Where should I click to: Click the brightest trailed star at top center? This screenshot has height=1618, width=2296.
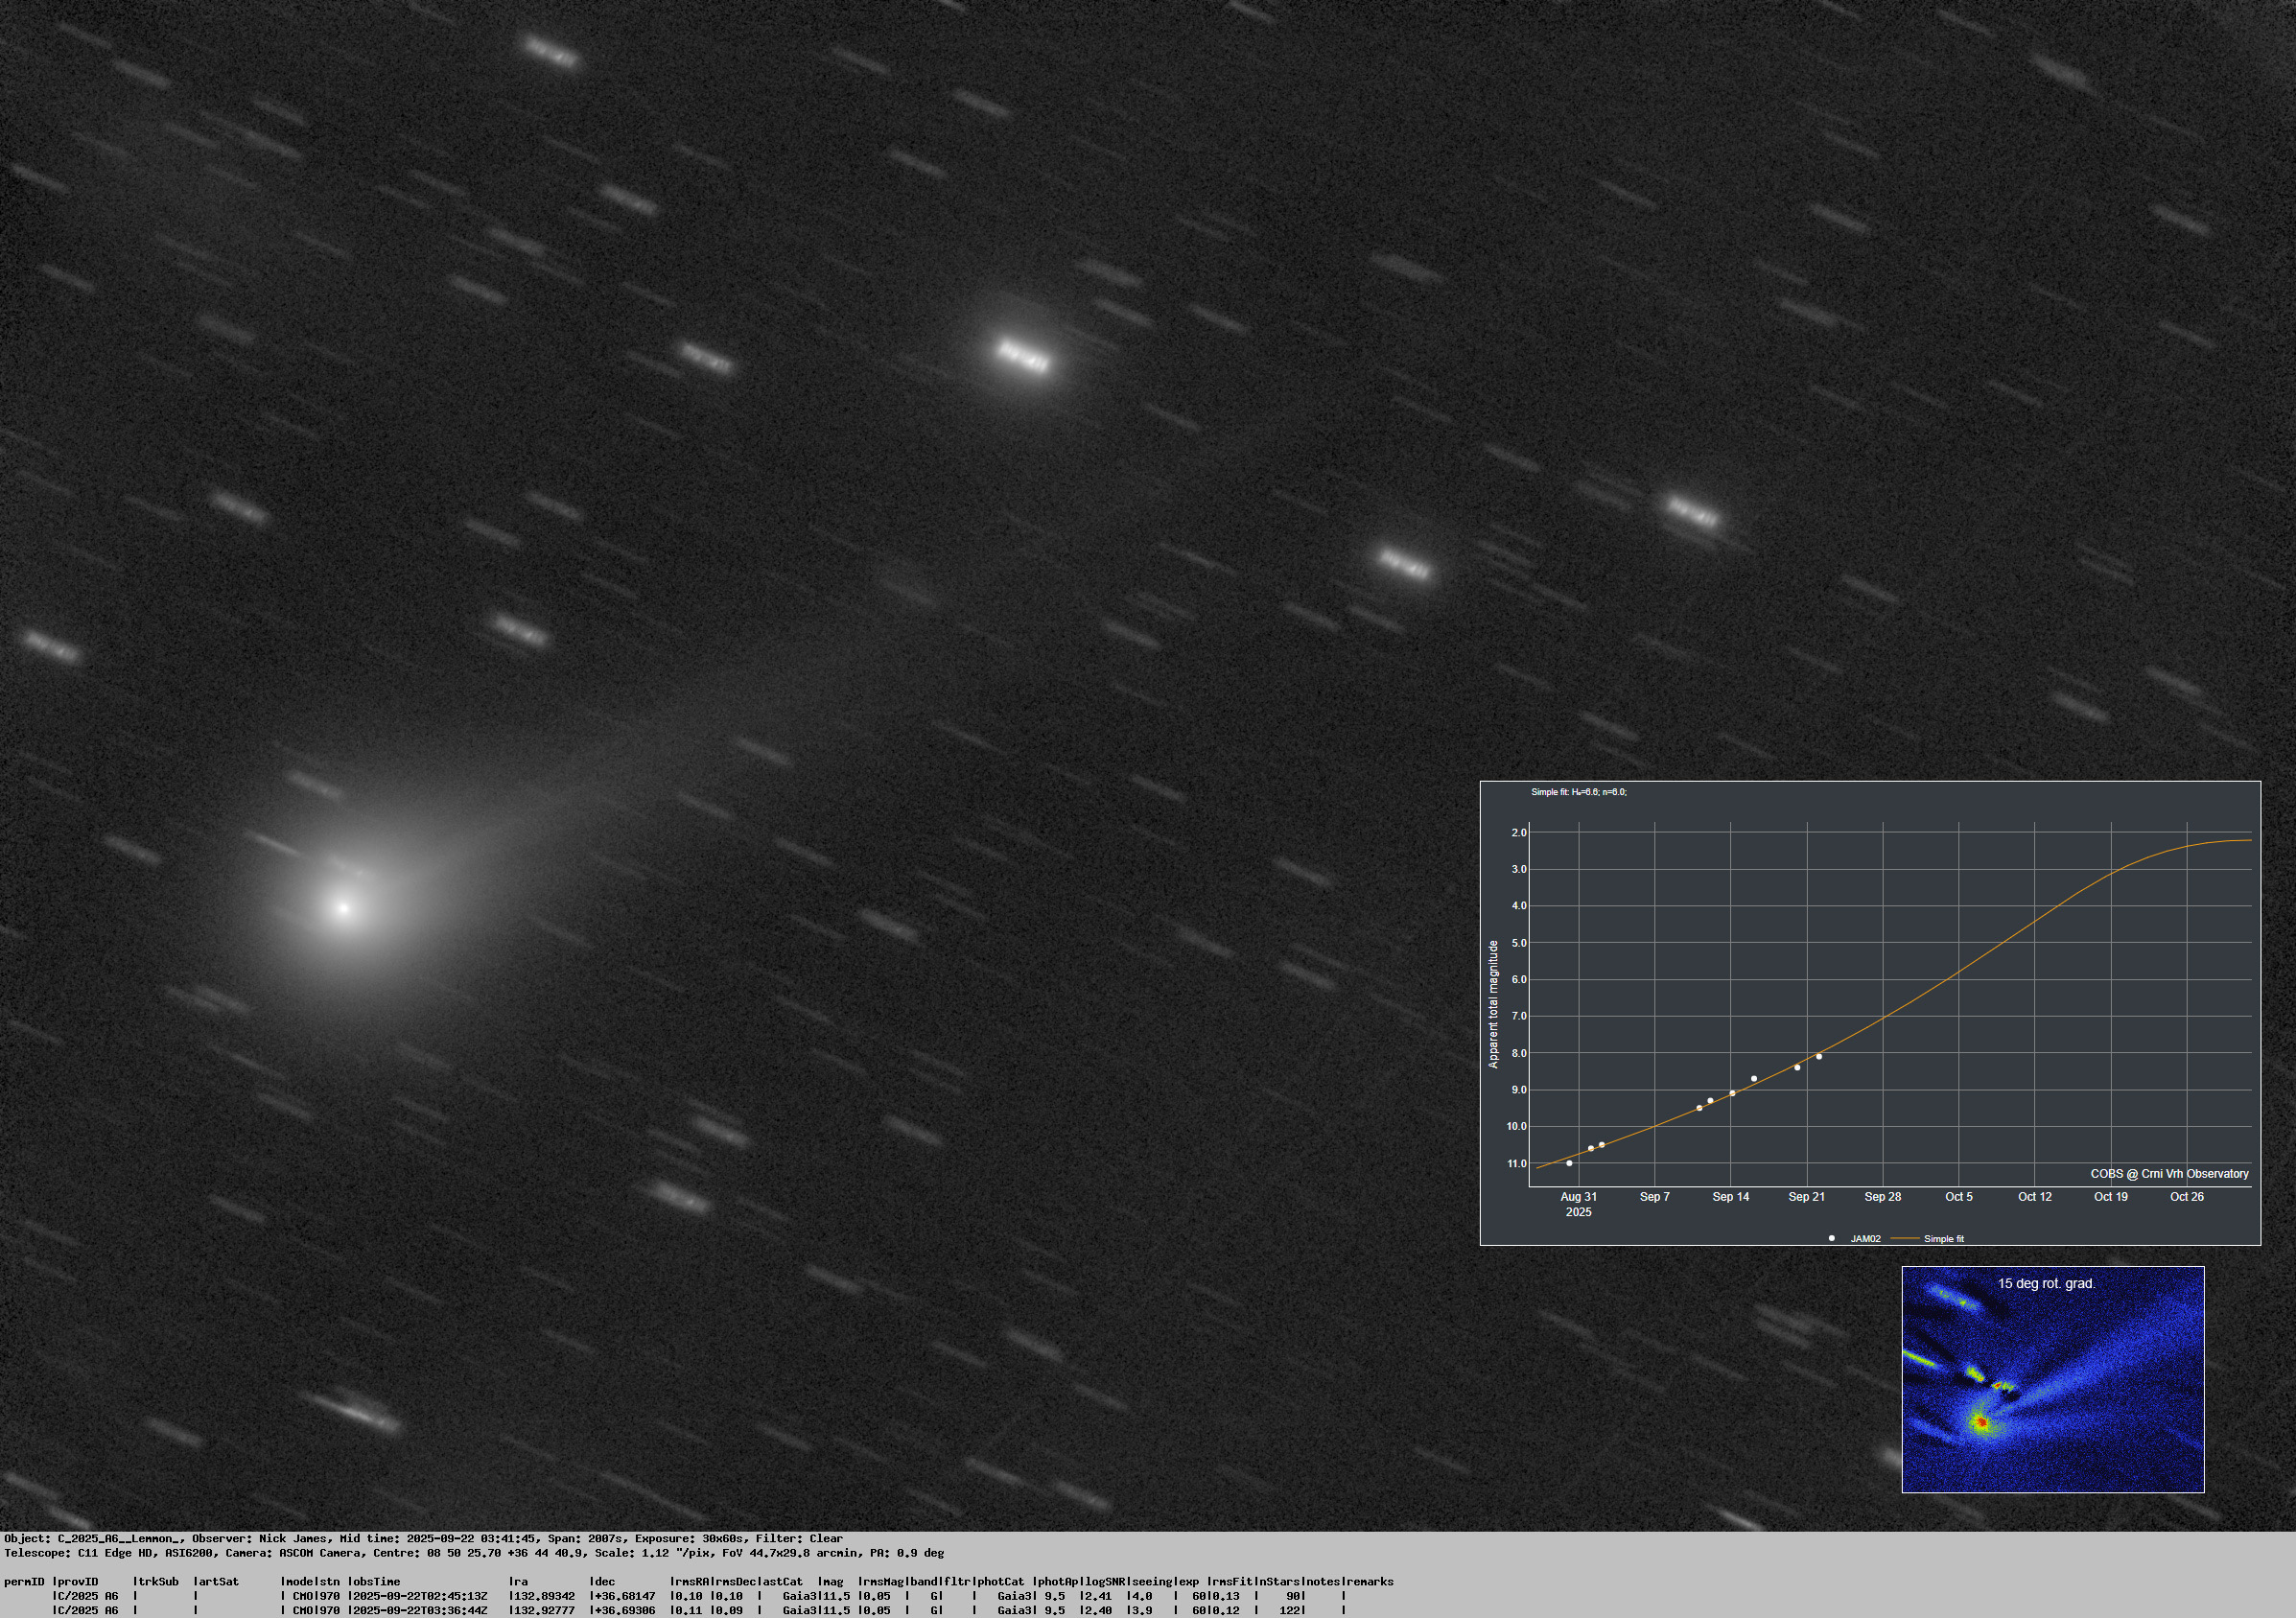click(x=1023, y=356)
